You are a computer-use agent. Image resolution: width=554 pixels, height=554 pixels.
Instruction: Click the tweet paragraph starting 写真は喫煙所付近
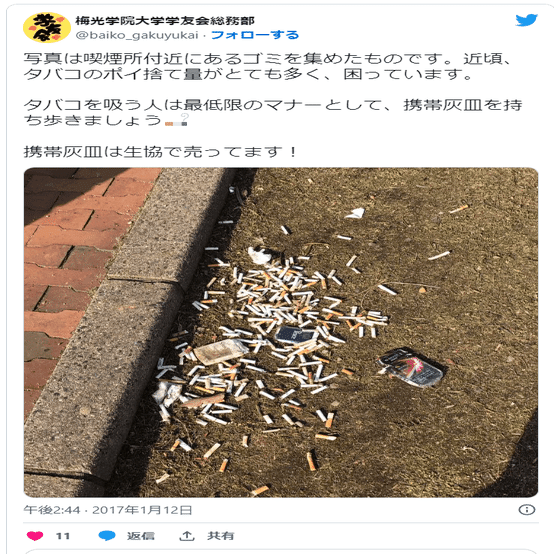click(x=269, y=66)
